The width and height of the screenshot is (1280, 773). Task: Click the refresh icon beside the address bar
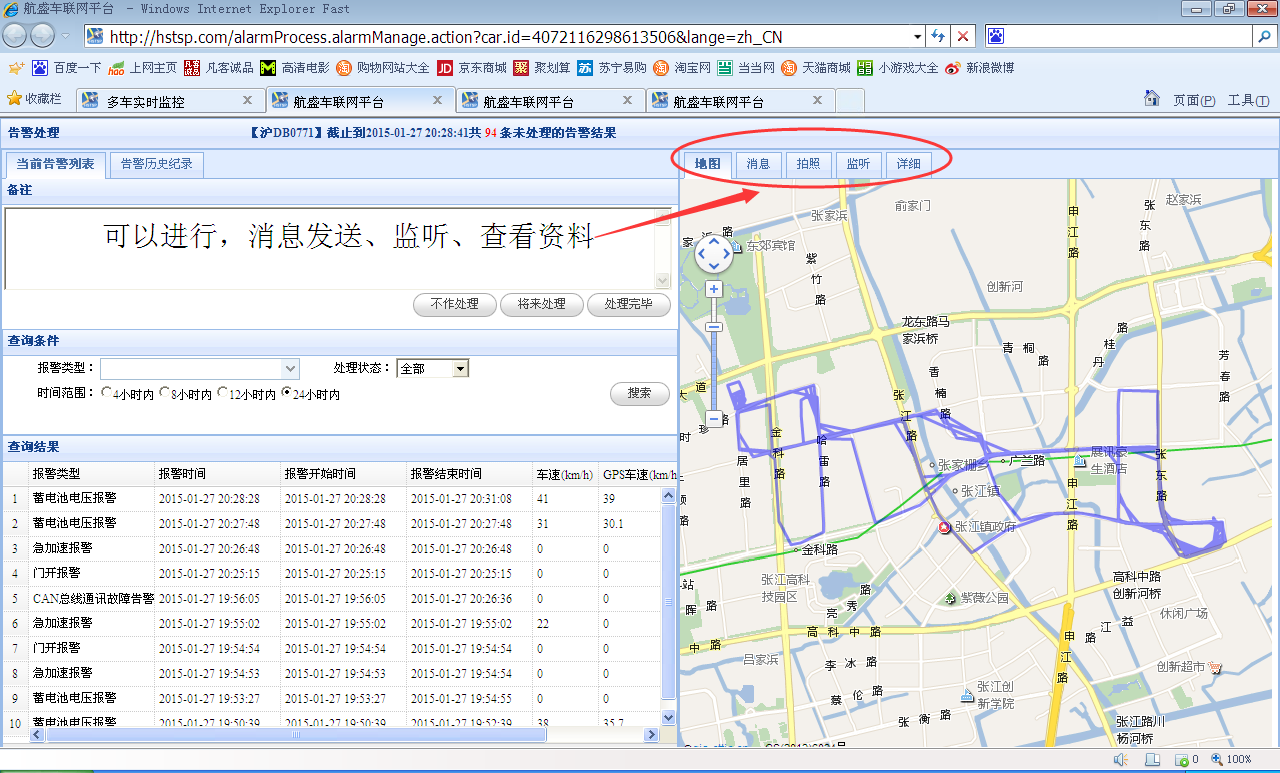(x=937, y=36)
